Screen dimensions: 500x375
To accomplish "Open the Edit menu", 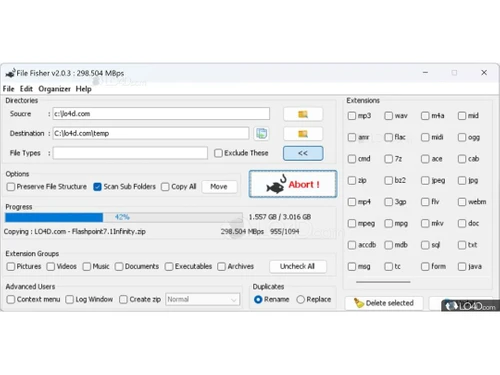I will [x=26, y=89].
